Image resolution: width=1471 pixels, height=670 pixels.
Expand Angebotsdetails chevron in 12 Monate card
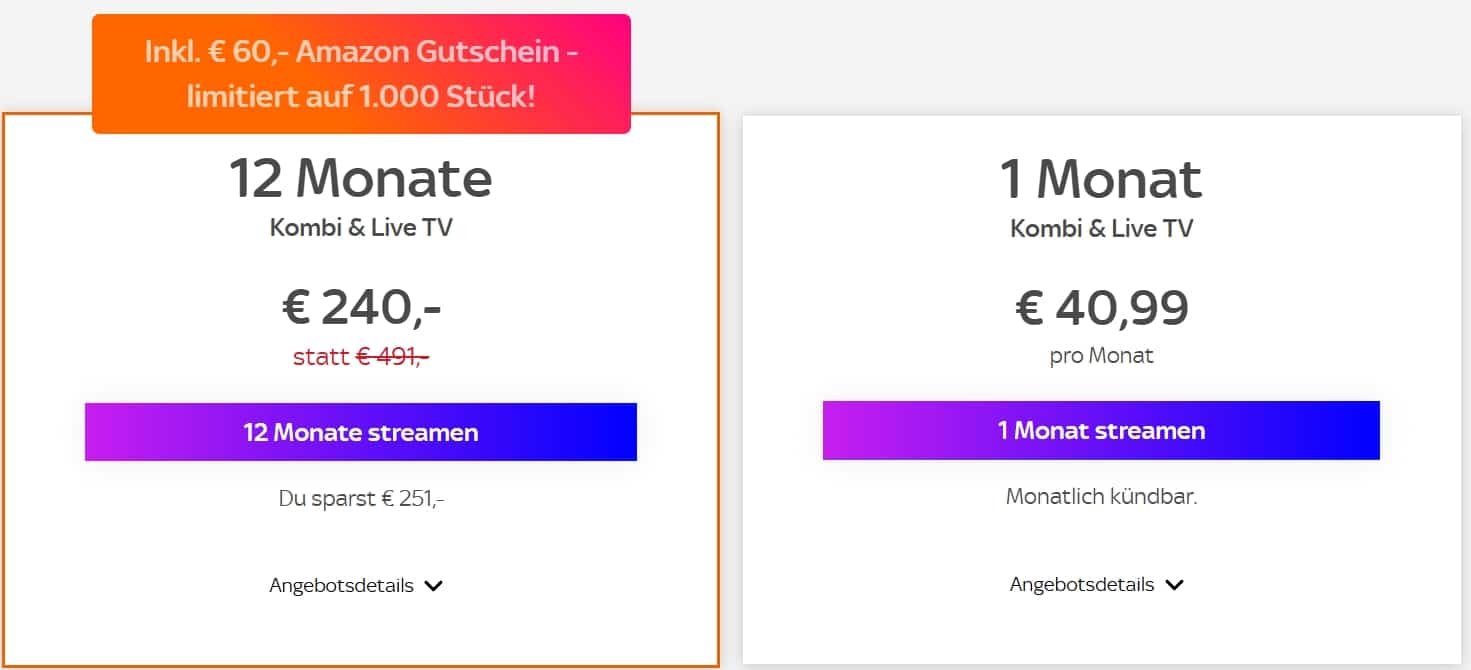click(x=433, y=586)
